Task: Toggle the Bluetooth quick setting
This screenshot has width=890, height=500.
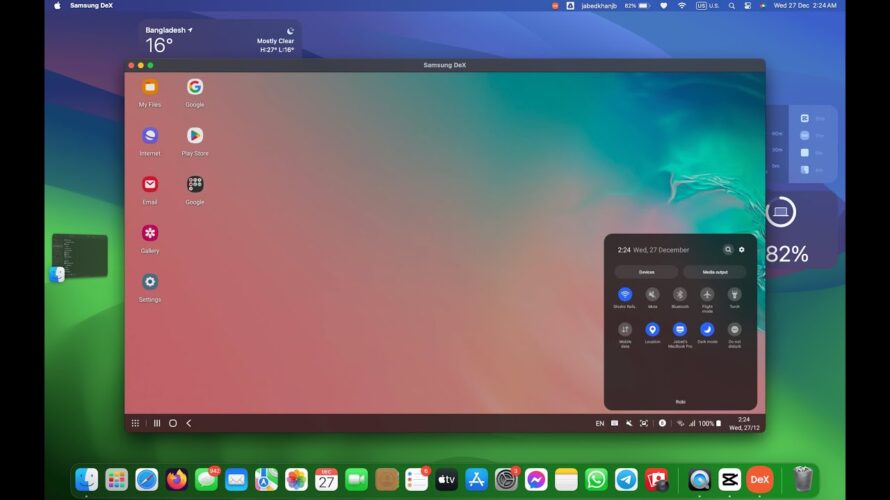Action: click(679, 295)
